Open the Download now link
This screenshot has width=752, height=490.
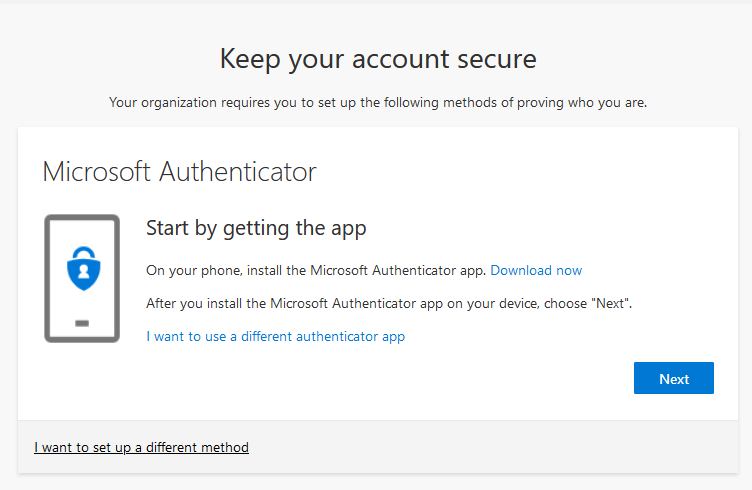click(x=536, y=270)
